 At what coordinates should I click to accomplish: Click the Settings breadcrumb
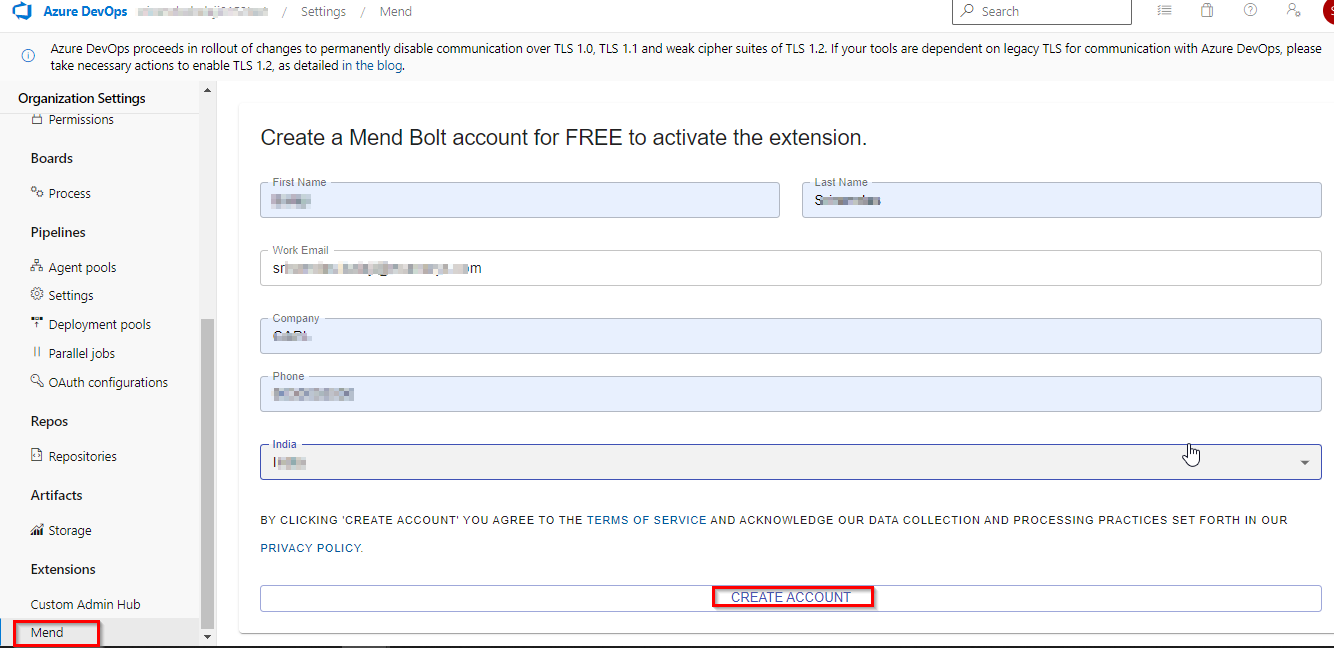(323, 12)
